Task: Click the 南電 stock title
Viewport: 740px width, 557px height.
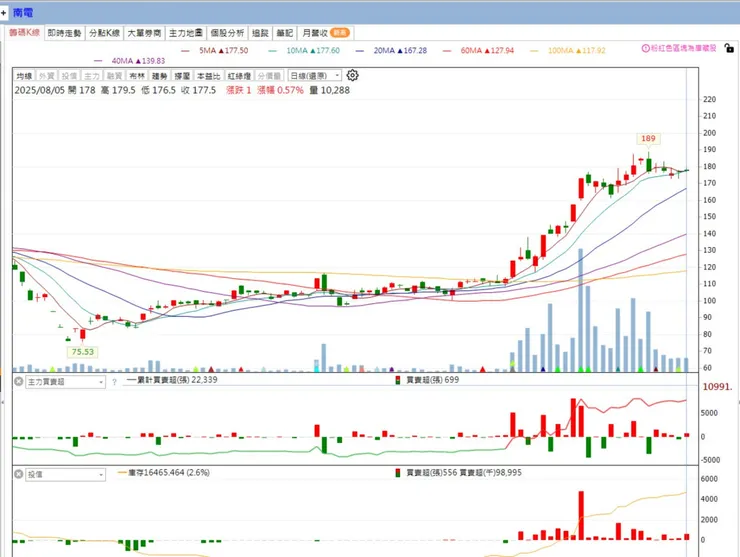Action: (23, 13)
